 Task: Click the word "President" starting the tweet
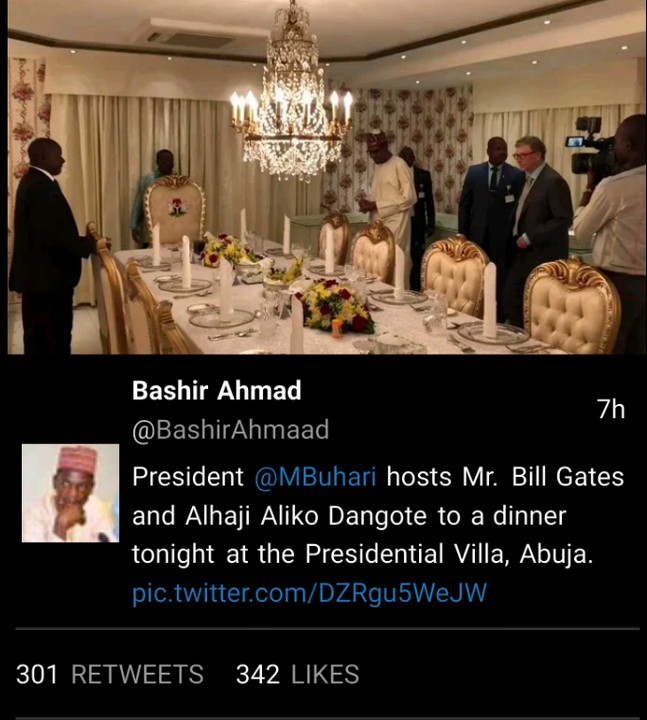click(x=188, y=476)
